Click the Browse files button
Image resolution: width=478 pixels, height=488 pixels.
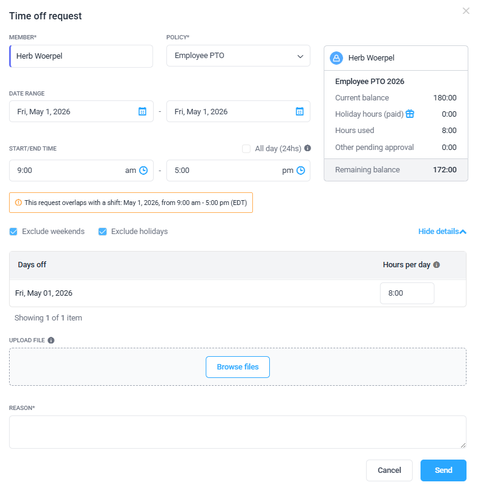tap(238, 367)
